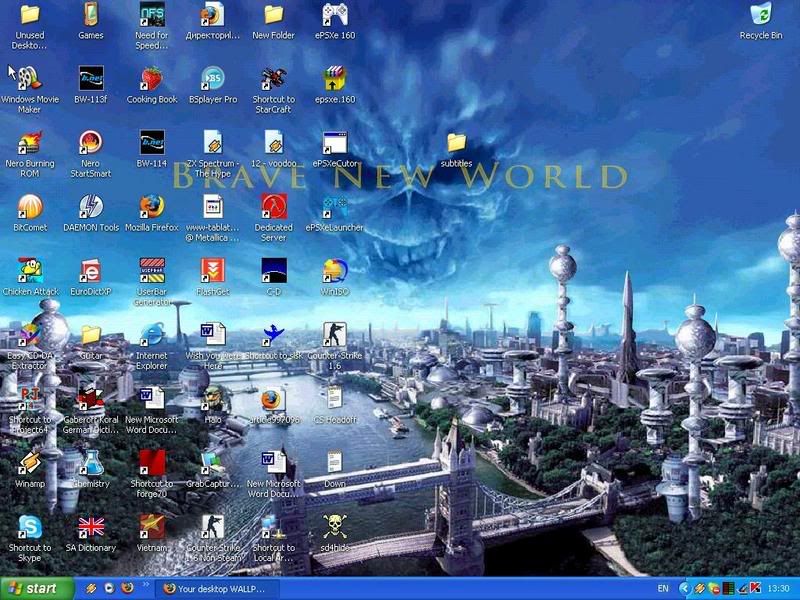
Task: Open the ZX Spectrum - The Hype file
Action: pos(213,143)
